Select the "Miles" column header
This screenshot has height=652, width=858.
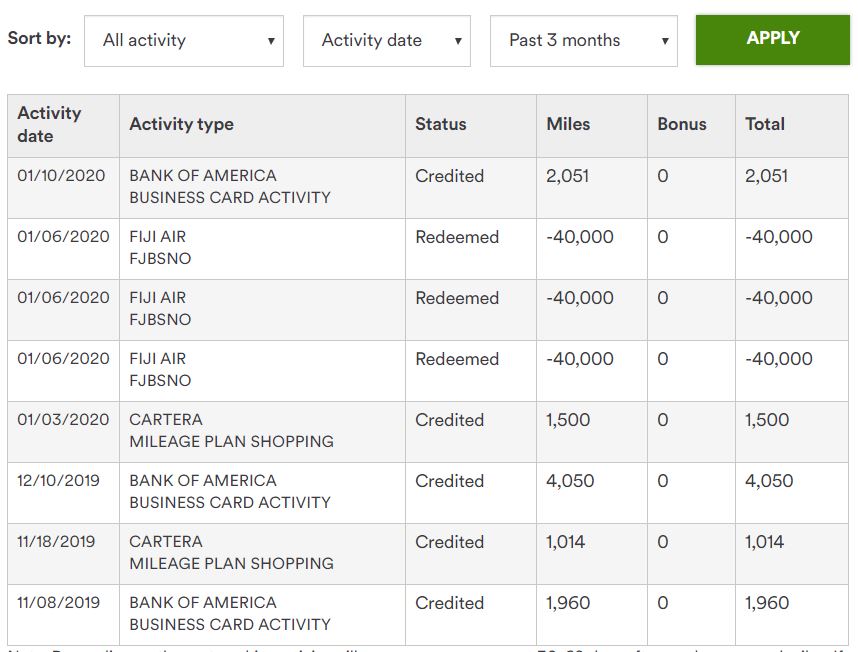click(568, 125)
